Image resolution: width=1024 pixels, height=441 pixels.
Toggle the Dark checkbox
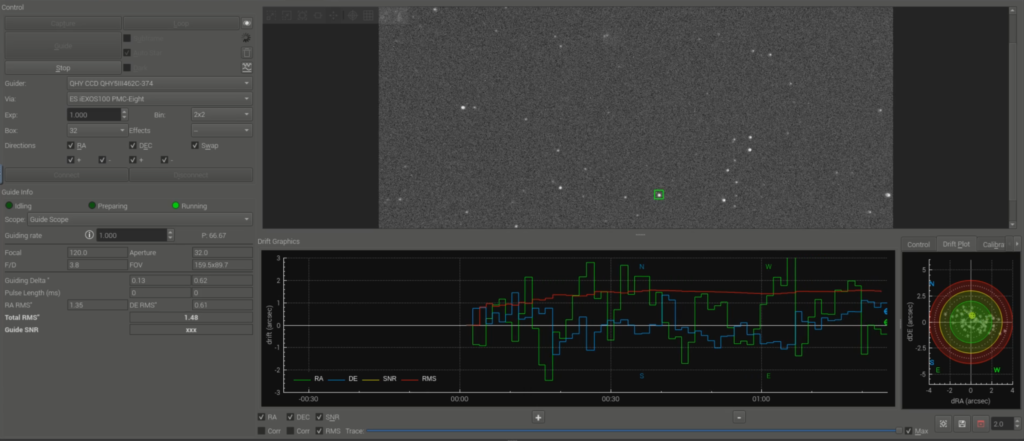(127, 68)
